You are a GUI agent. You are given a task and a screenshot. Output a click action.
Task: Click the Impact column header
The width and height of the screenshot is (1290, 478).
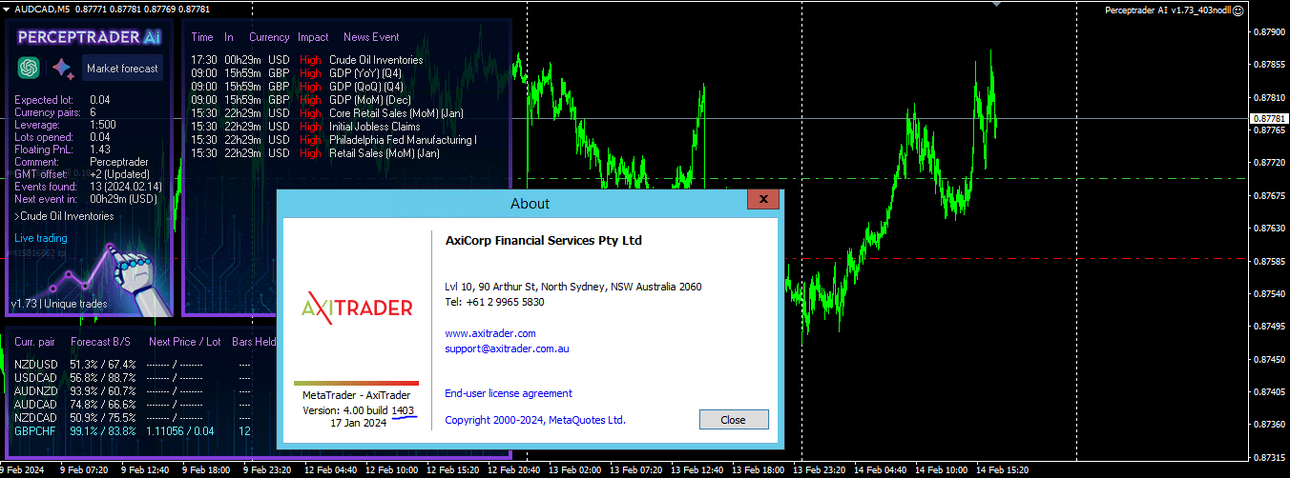(x=313, y=37)
